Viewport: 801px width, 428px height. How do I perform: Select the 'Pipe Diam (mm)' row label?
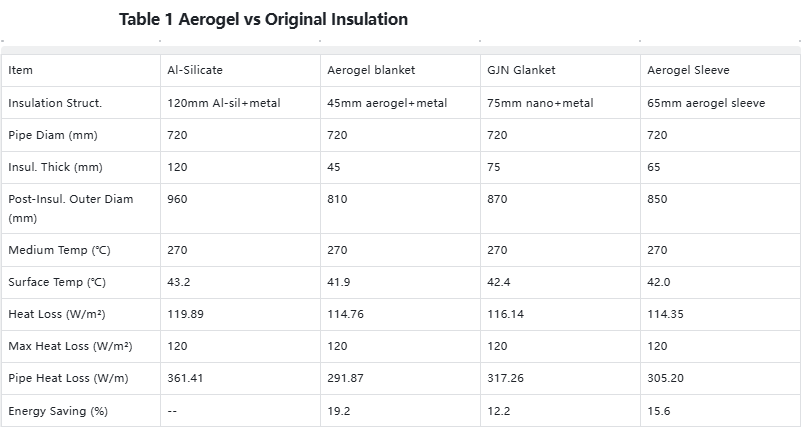click(x=53, y=135)
